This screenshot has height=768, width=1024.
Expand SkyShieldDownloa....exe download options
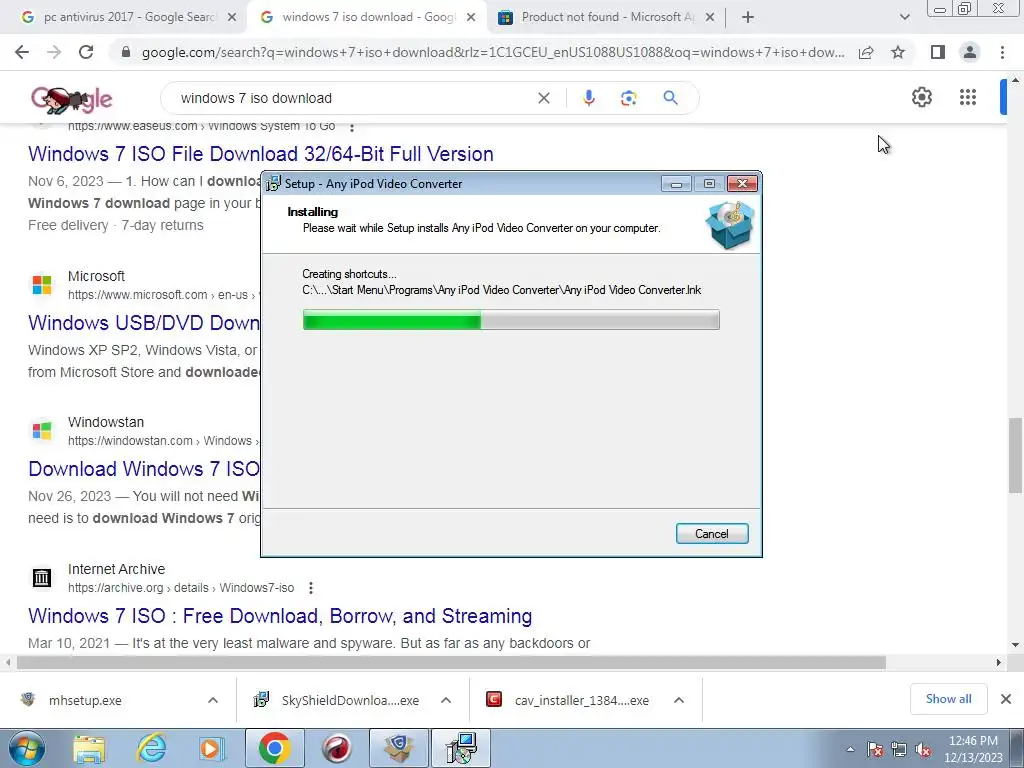point(445,700)
